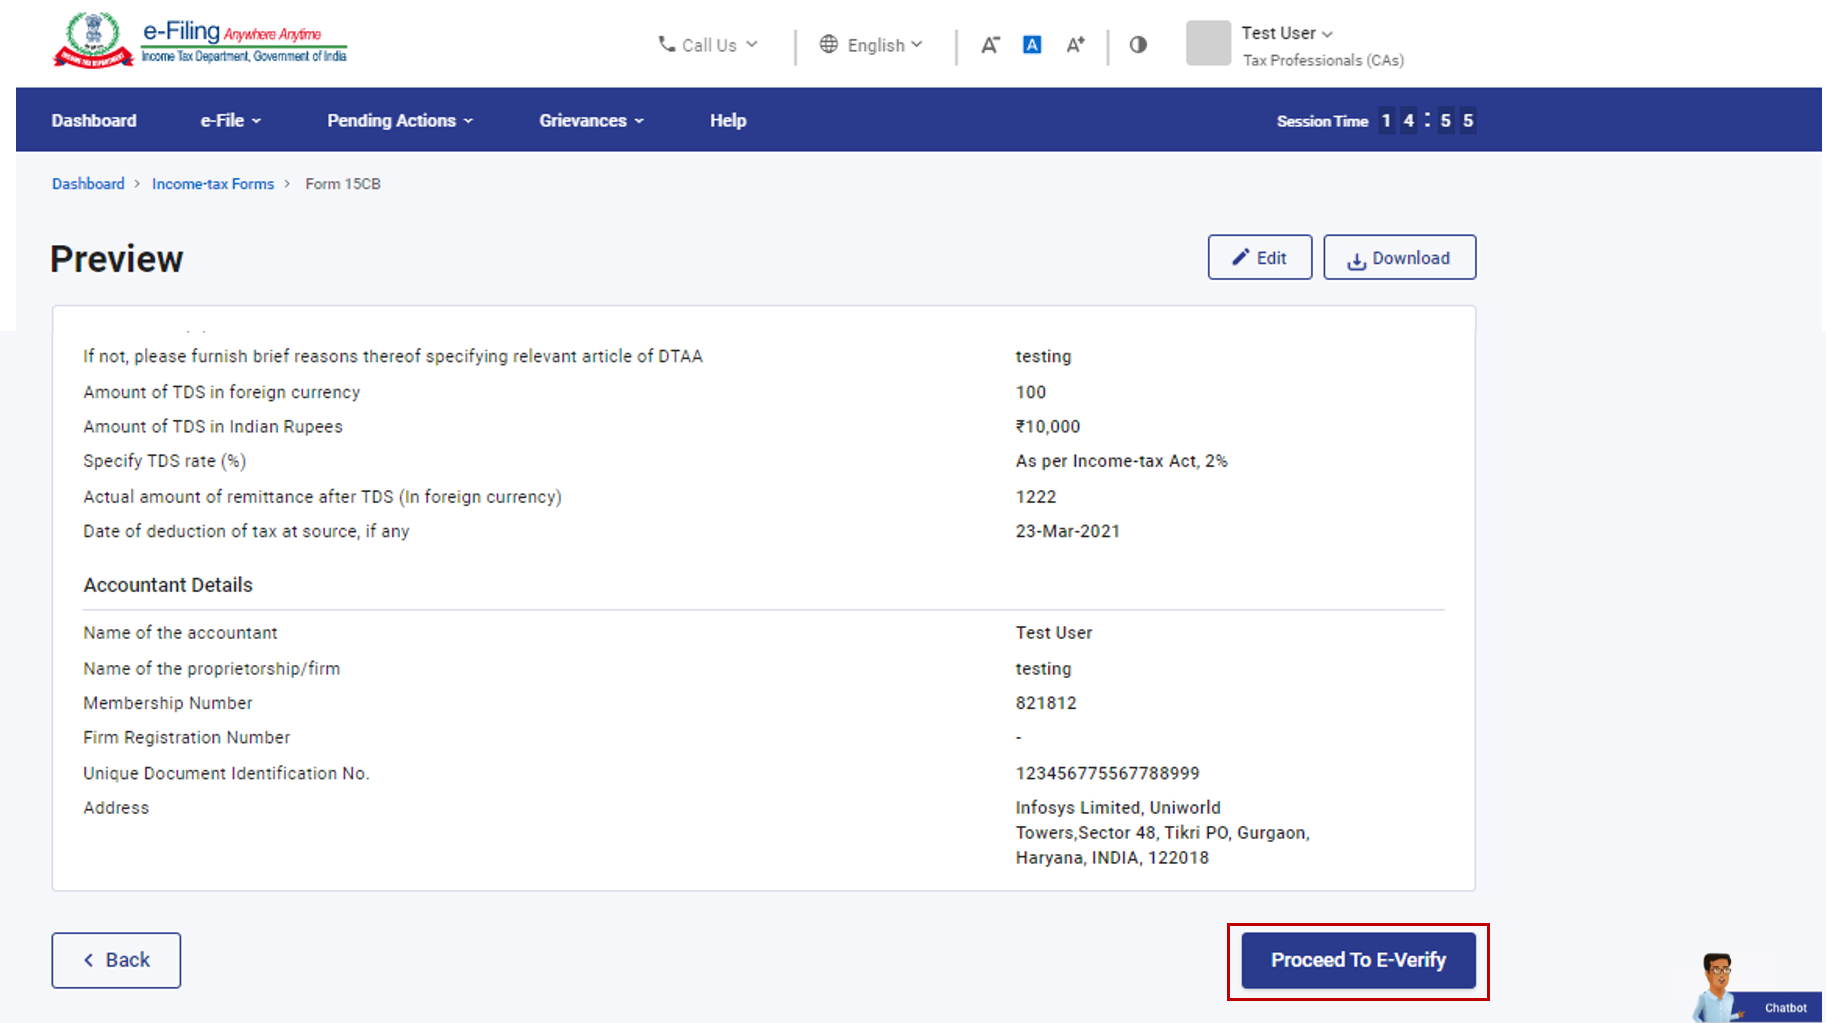Click the e-Filing portal logo

click(200, 41)
